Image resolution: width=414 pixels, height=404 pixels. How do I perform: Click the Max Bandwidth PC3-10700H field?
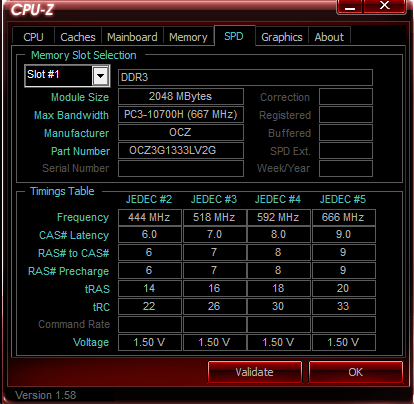(x=181, y=115)
